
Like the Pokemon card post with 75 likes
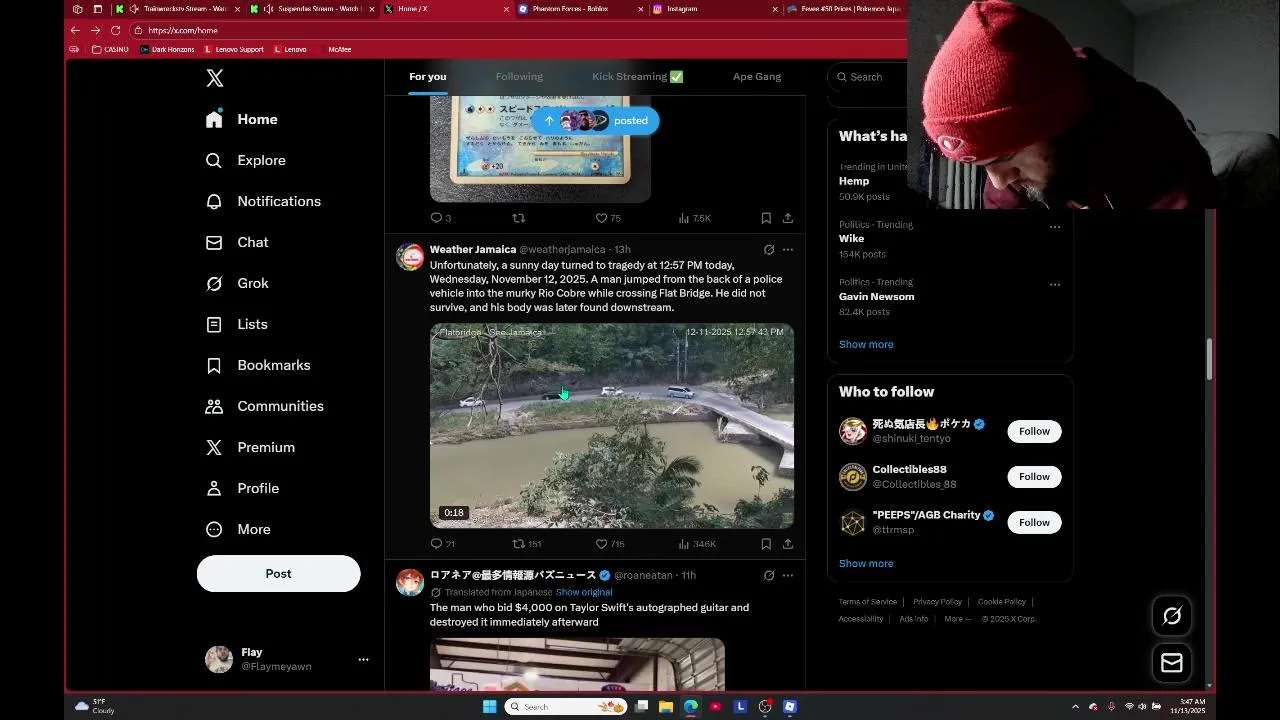(608, 218)
